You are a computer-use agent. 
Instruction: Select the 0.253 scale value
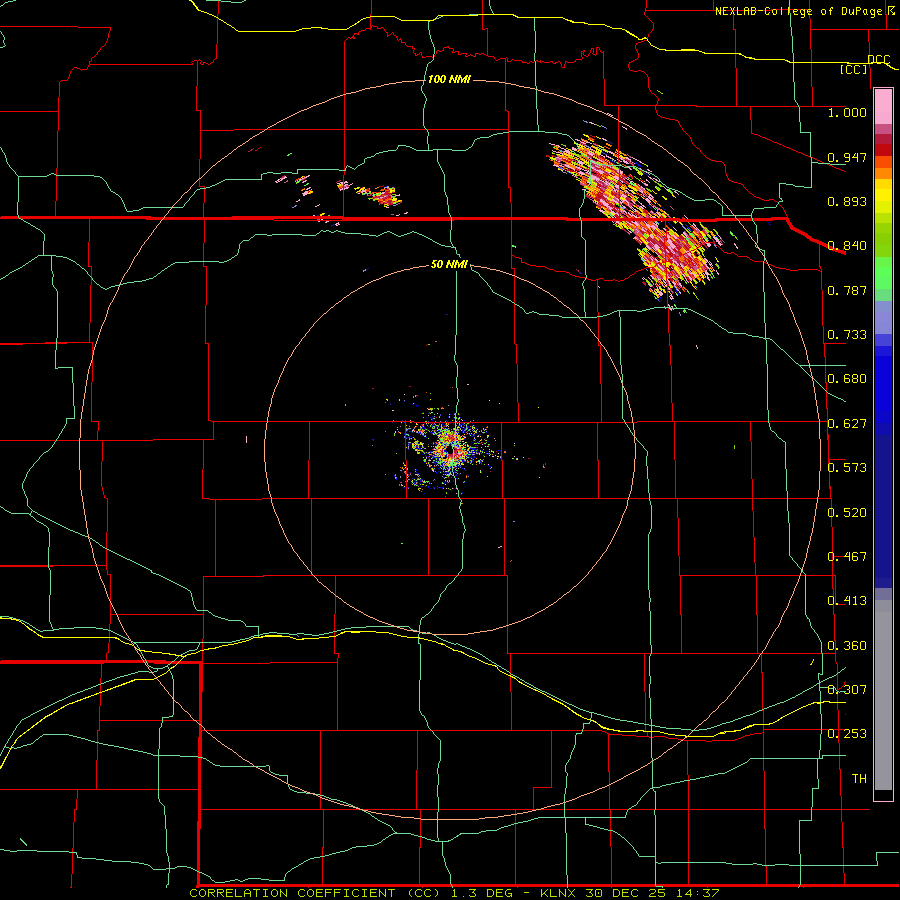(x=847, y=734)
